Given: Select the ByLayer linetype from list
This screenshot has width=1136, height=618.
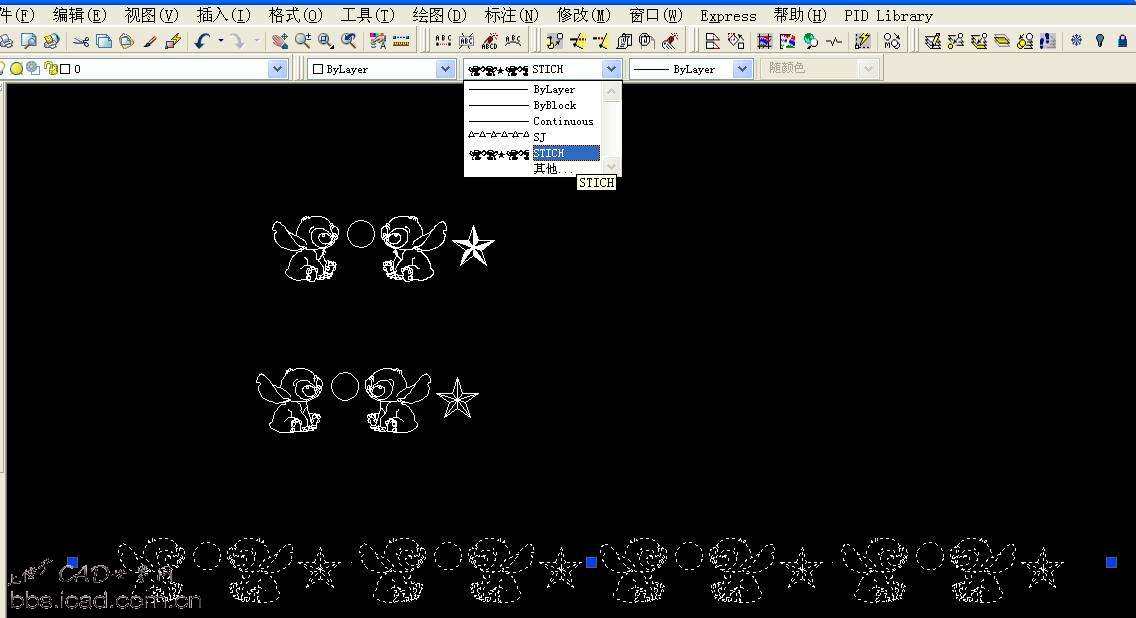Looking at the screenshot, I should pos(534,89).
